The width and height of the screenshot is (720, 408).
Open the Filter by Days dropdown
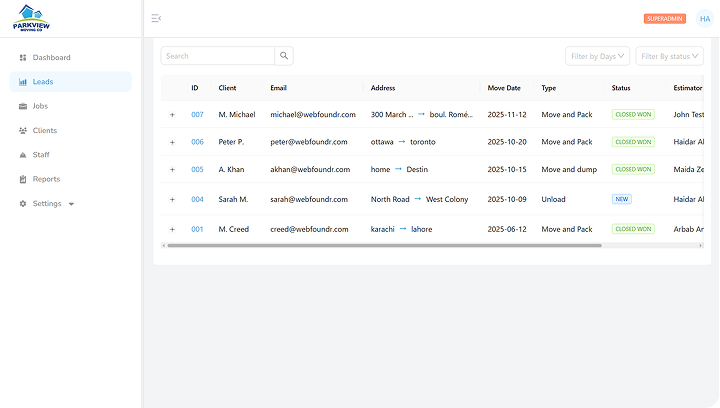coord(597,56)
